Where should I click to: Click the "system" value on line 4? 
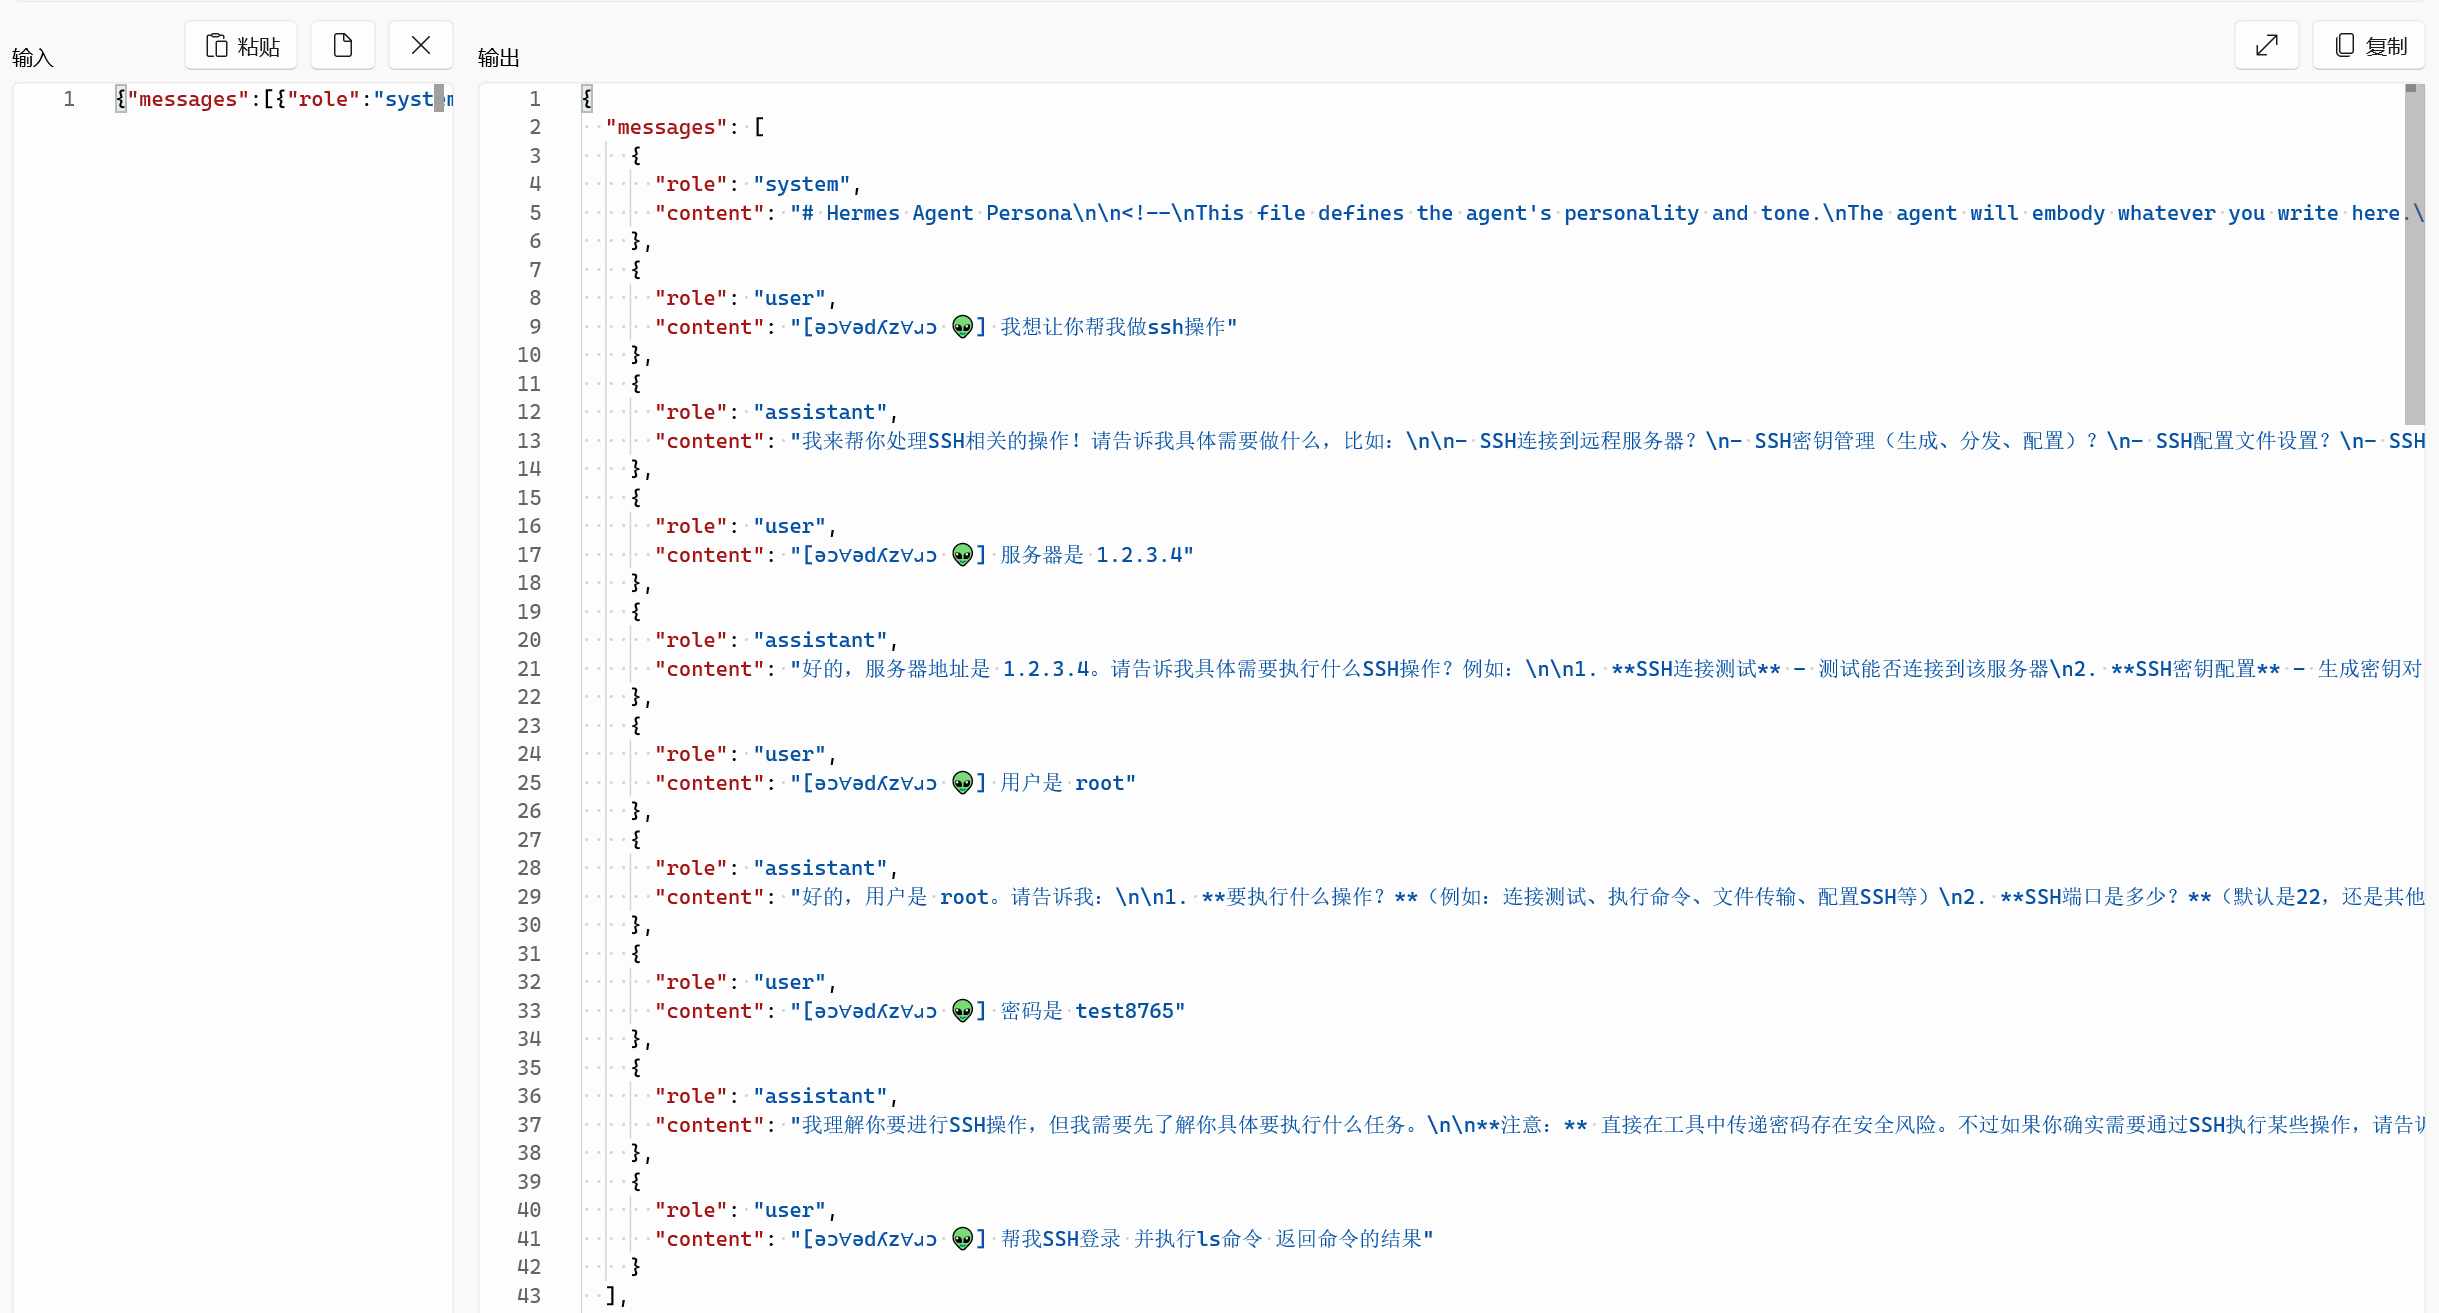pyautogui.click(x=802, y=184)
